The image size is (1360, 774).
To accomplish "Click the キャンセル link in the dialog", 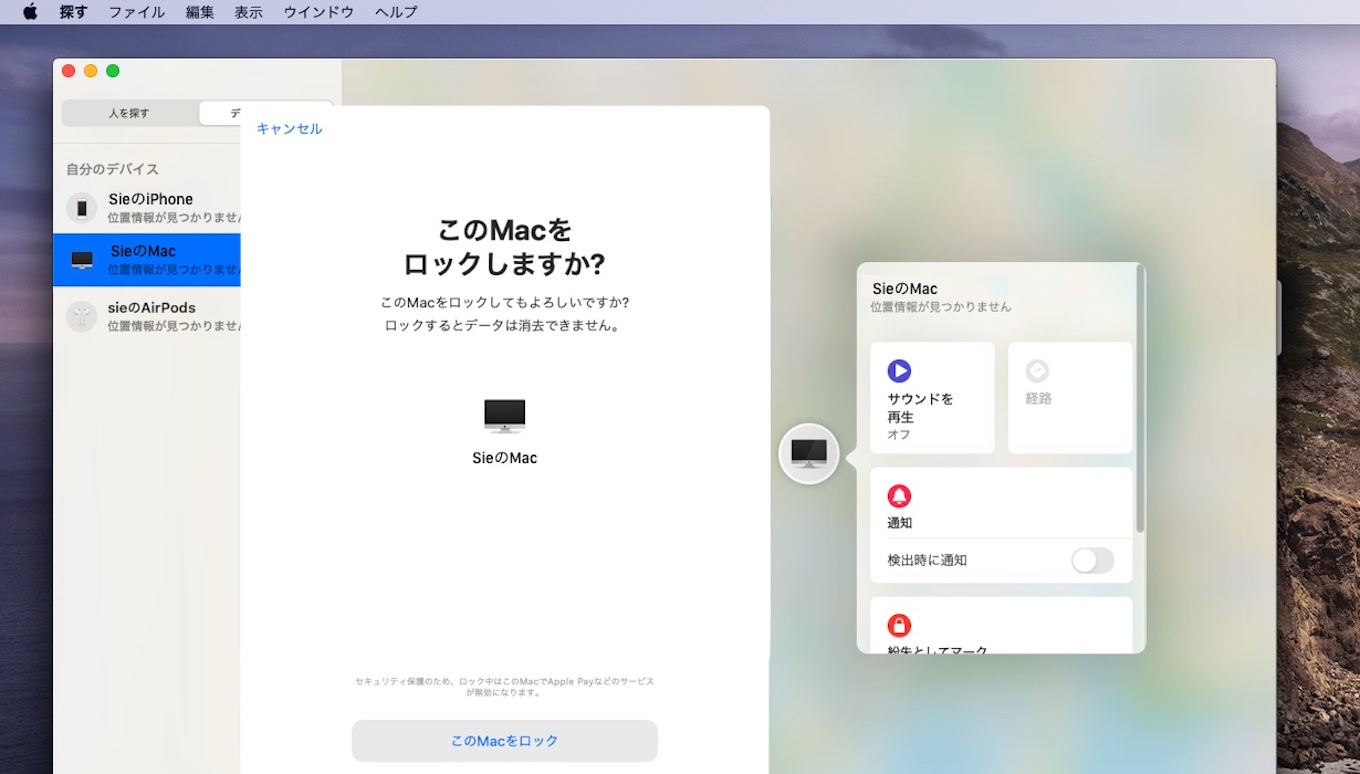I will coord(289,129).
